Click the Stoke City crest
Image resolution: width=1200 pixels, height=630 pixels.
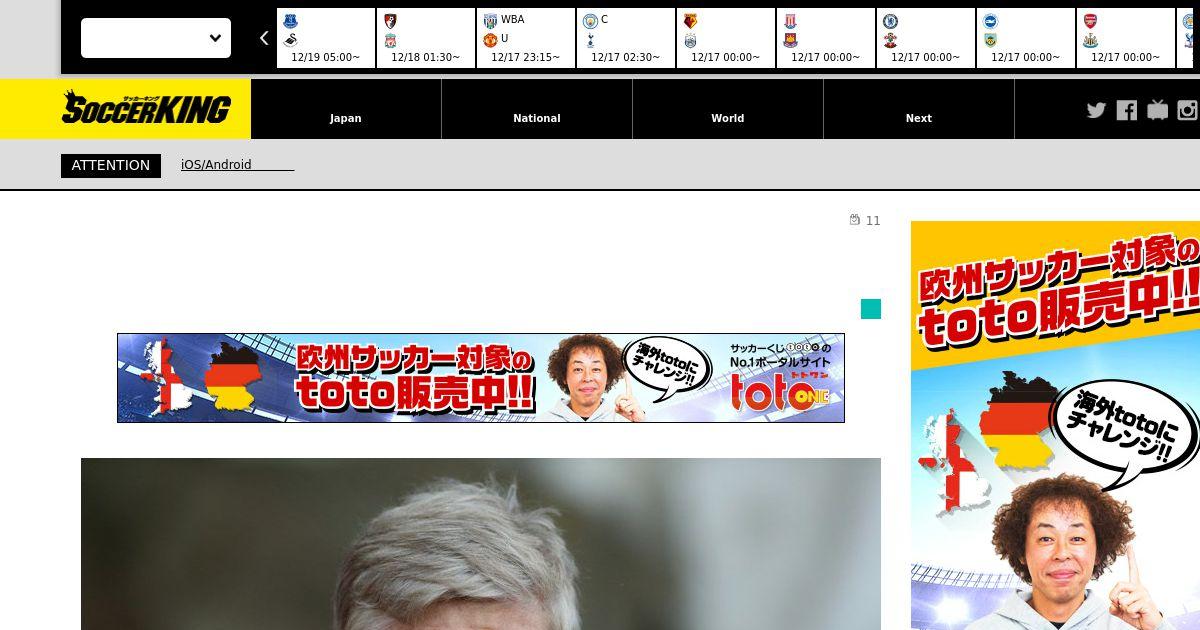pyautogui.click(x=790, y=21)
